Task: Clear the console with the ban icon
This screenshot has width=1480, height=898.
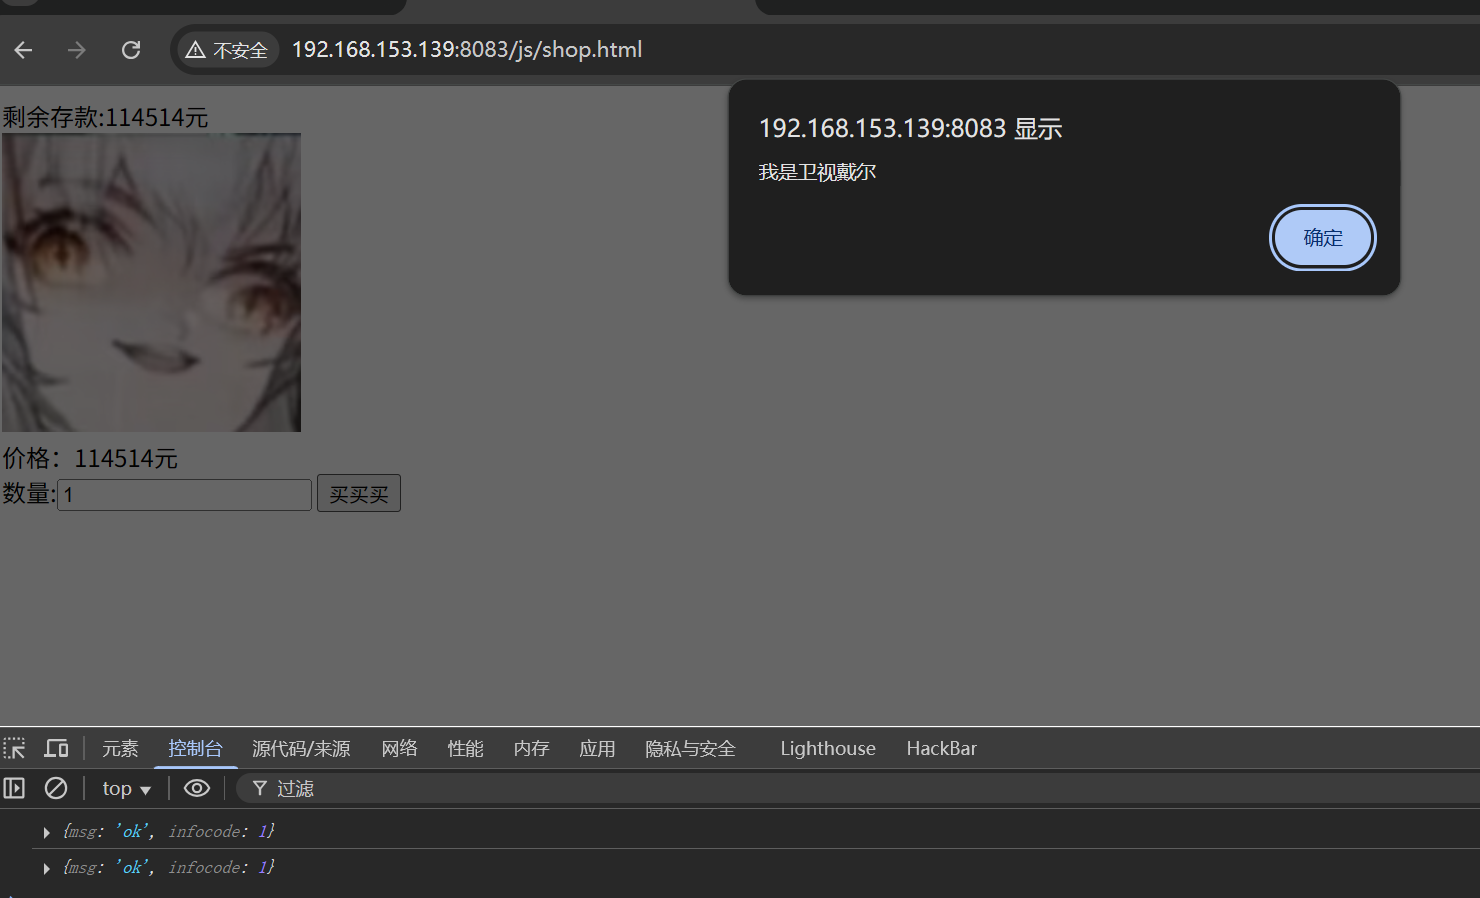Action: (x=56, y=788)
